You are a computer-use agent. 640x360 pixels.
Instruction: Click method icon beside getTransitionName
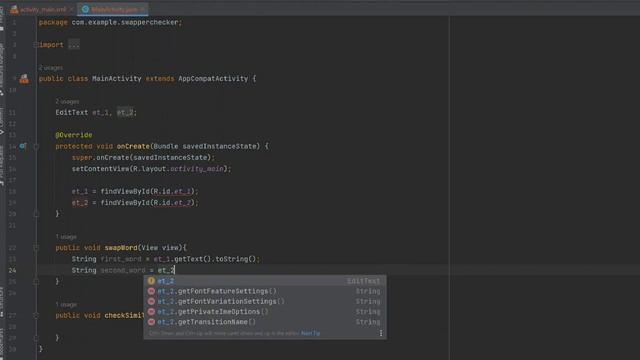pyautogui.click(x=151, y=322)
